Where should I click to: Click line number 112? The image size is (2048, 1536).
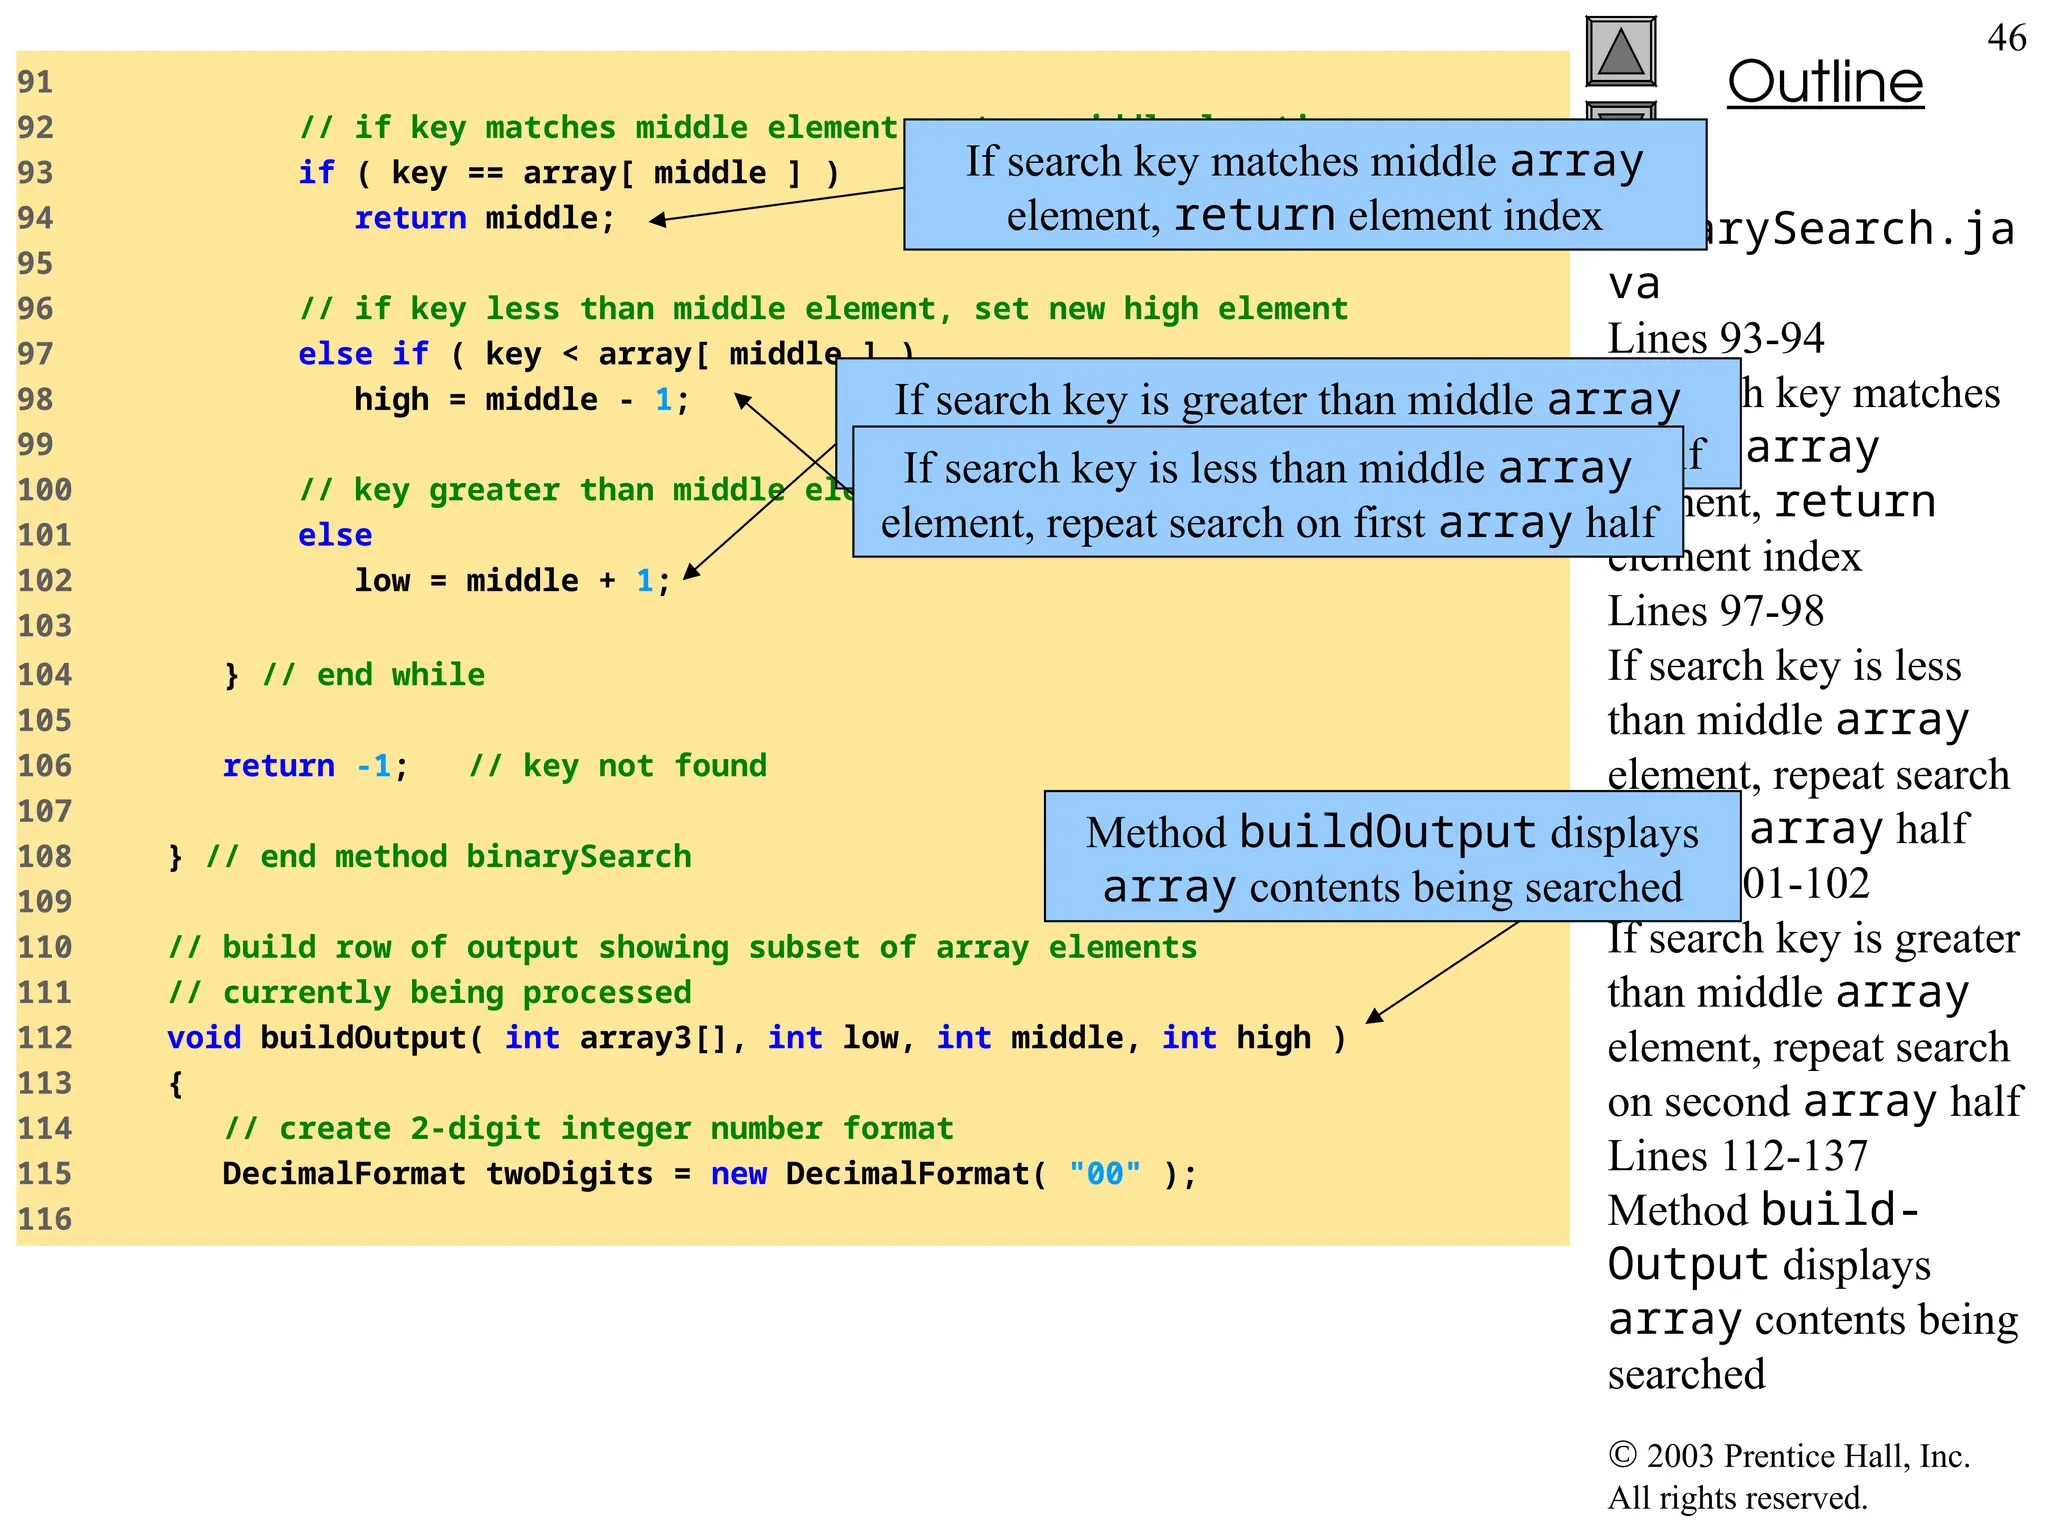45,1038
